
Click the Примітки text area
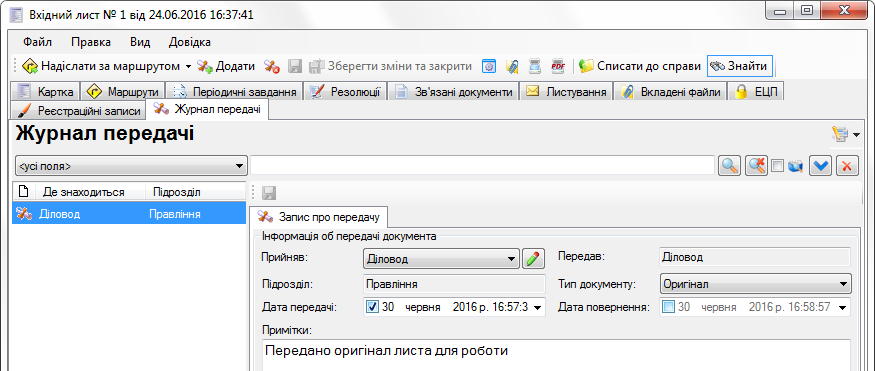point(555,355)
